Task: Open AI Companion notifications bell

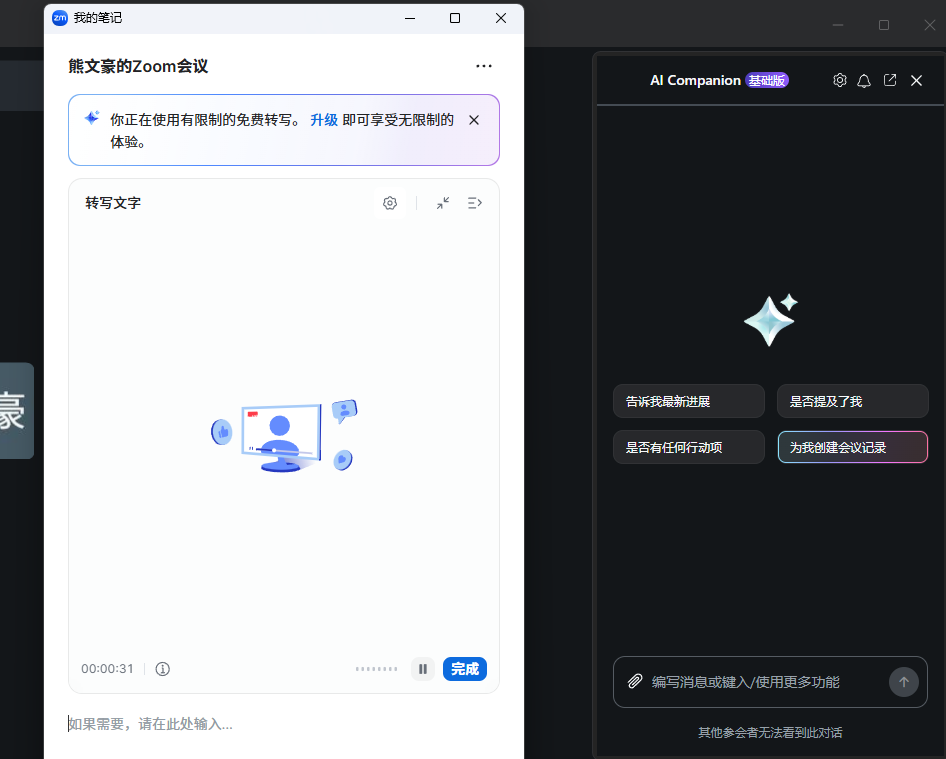Action: coord(864,80)
